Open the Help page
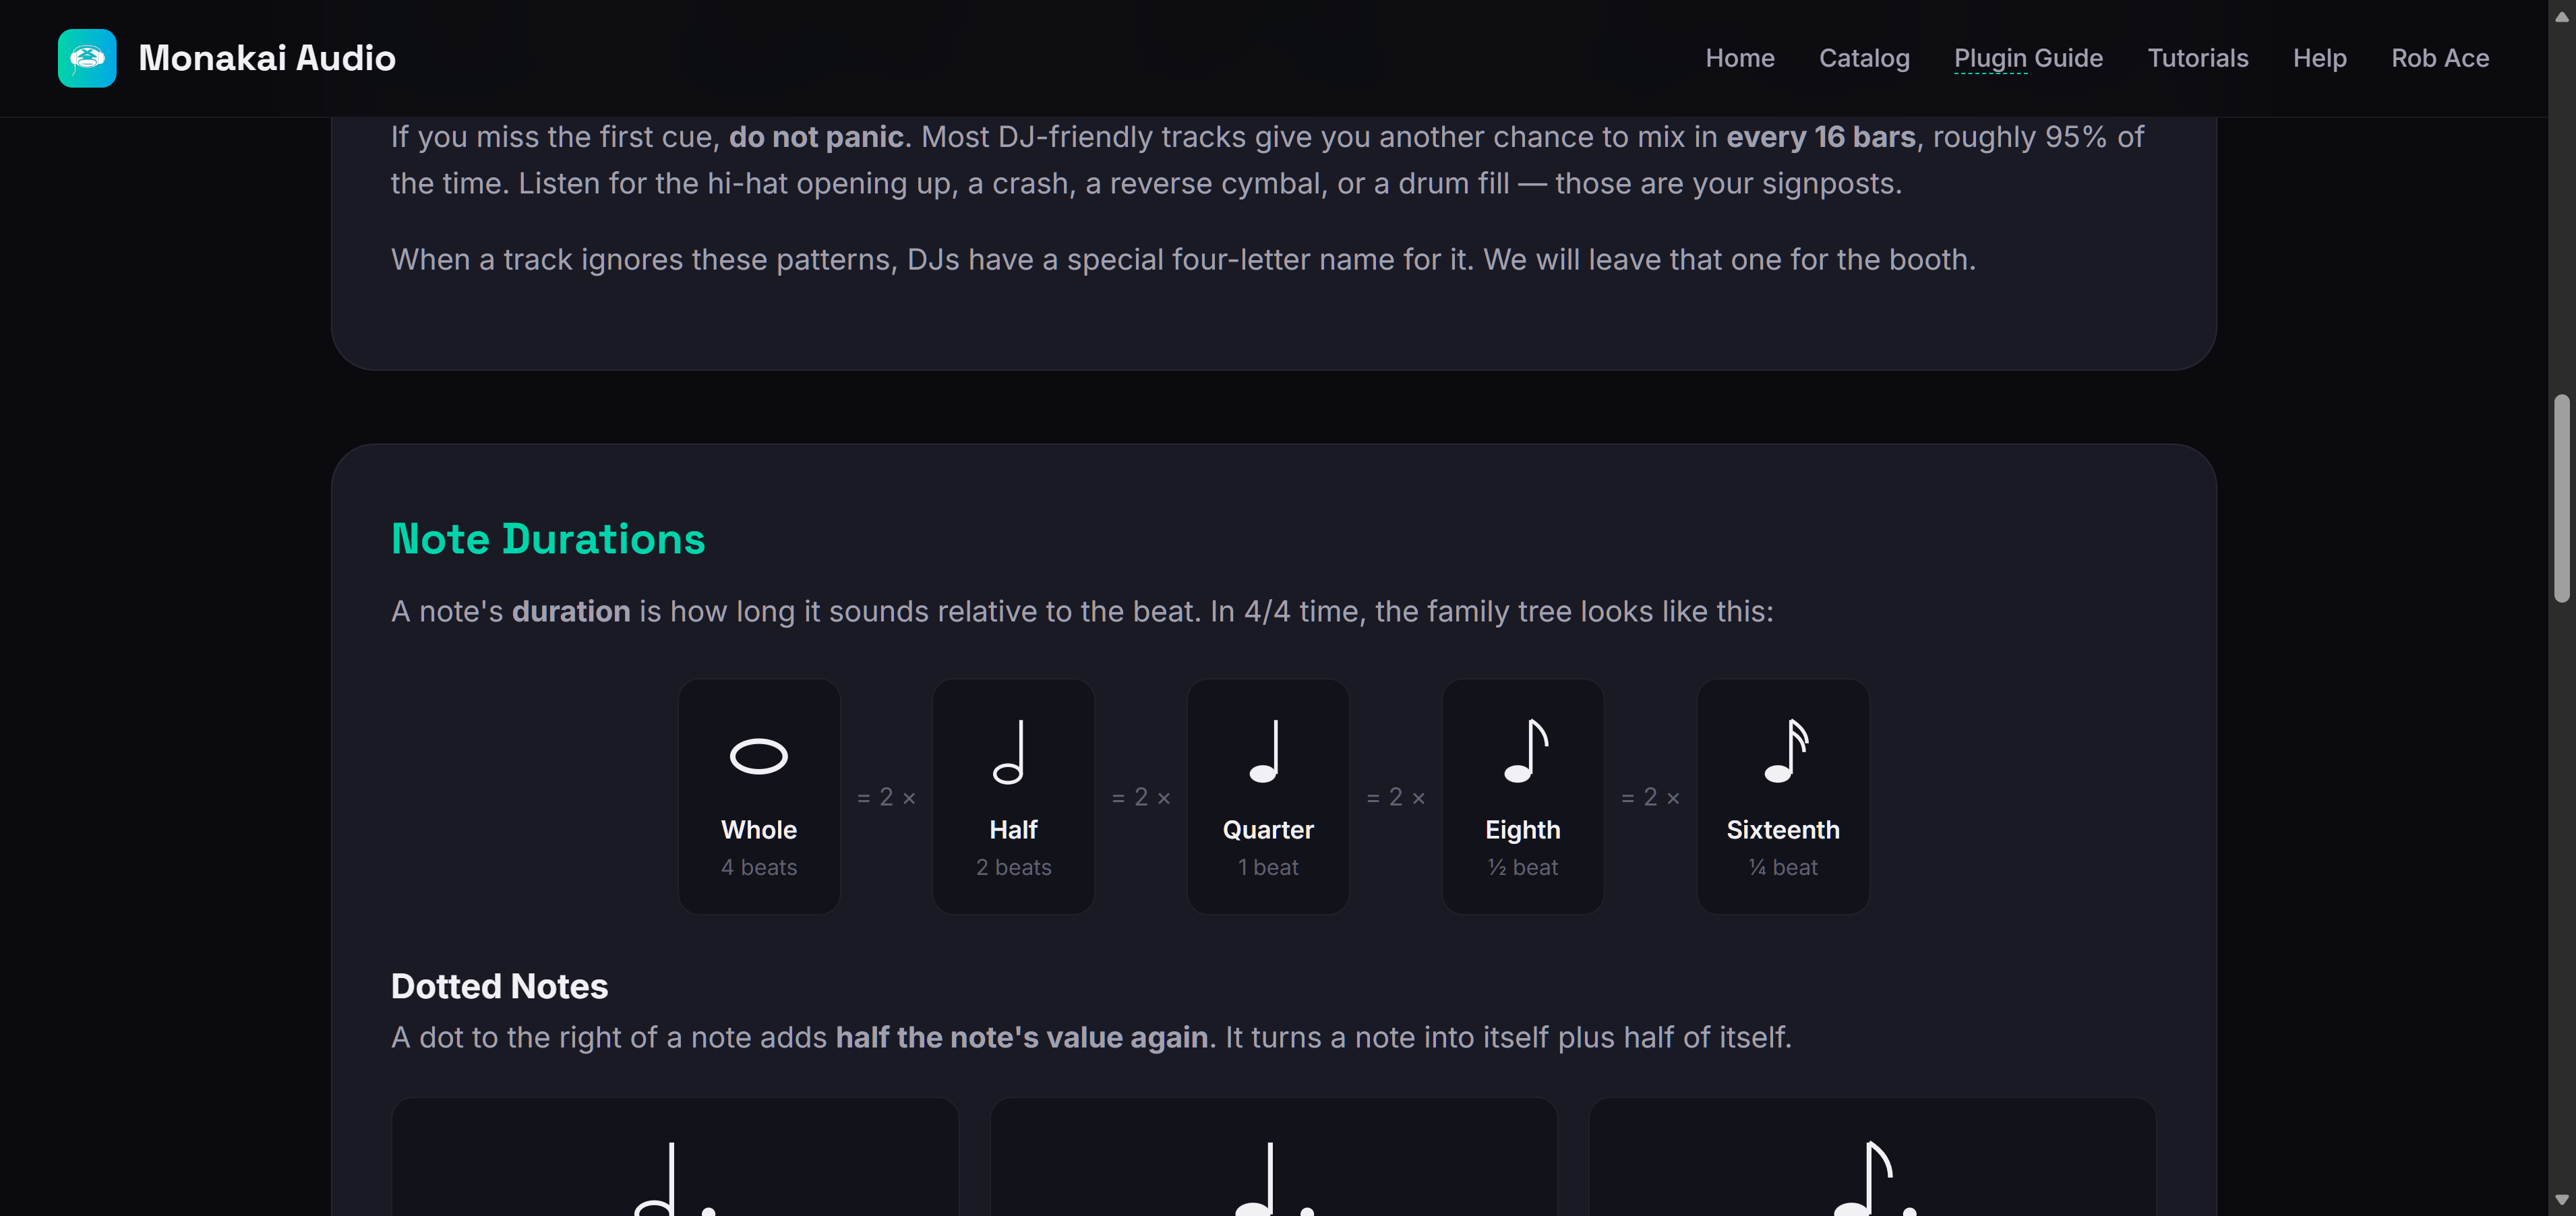This screenshot has height=1216, width=2576. (x=2319, y=58)
